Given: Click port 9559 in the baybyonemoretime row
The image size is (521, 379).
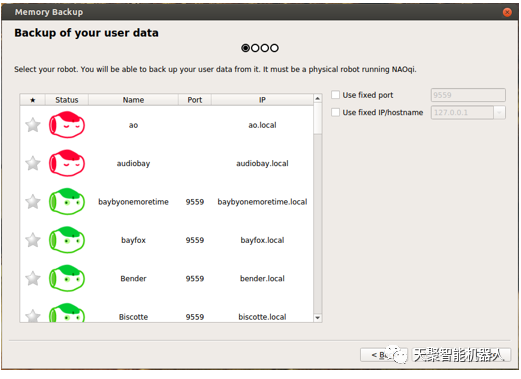Looking at the screenshot, I should pos(195,202).
